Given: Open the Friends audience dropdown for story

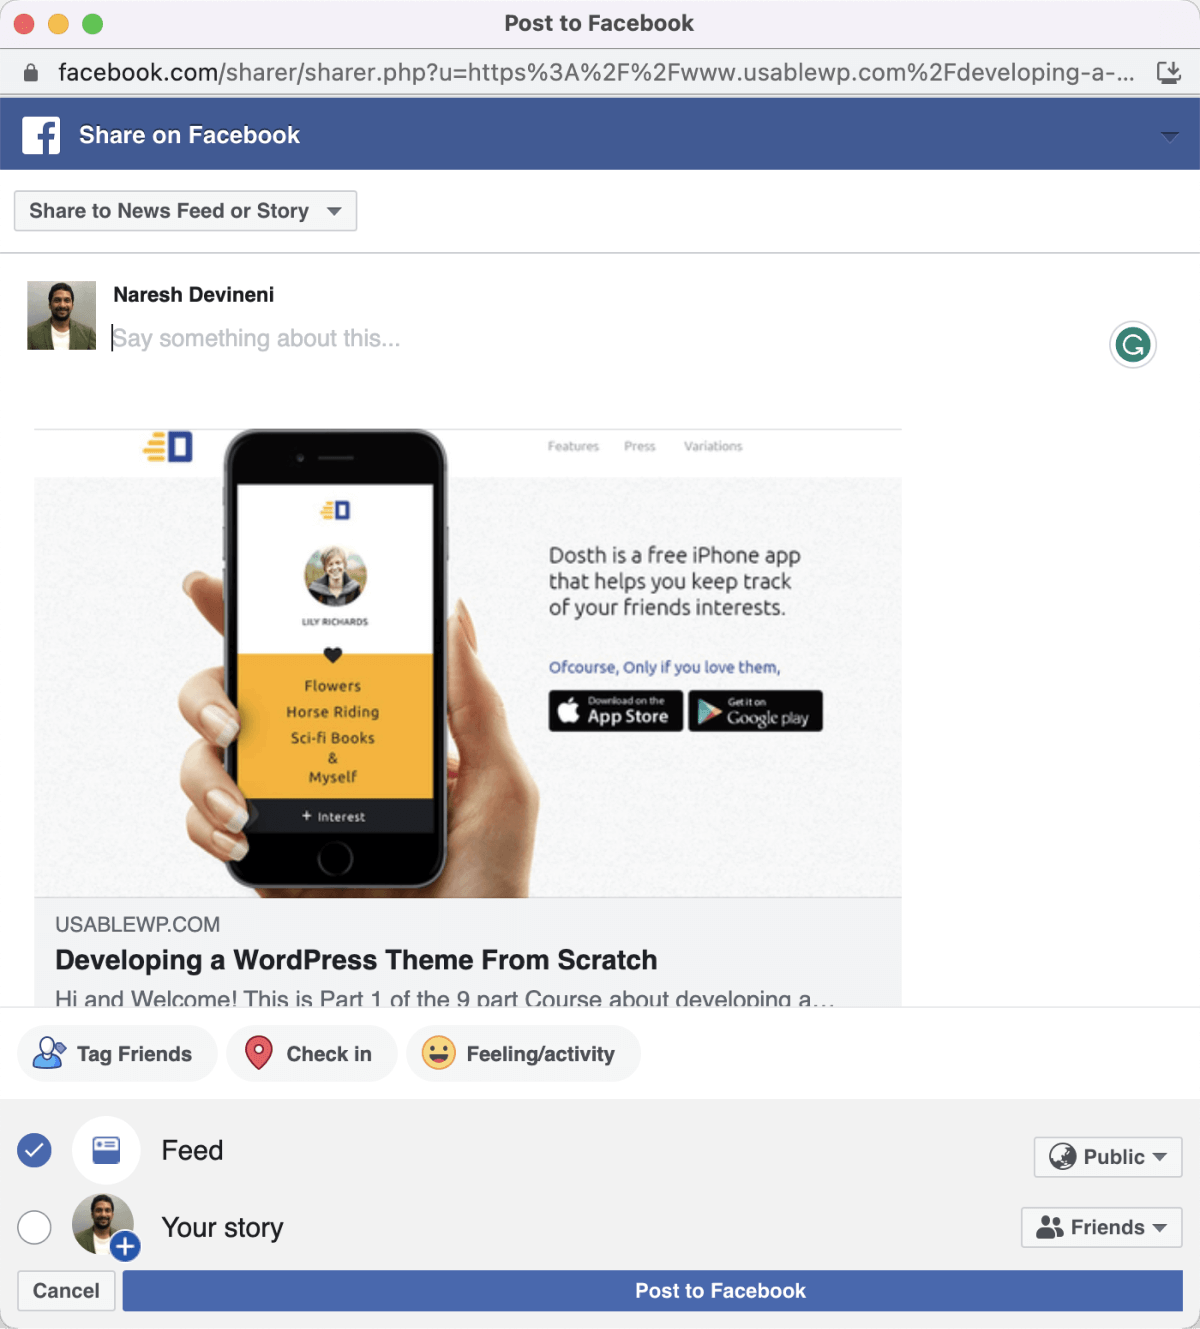Looking at the screenshot, I should [1101, 1227].
